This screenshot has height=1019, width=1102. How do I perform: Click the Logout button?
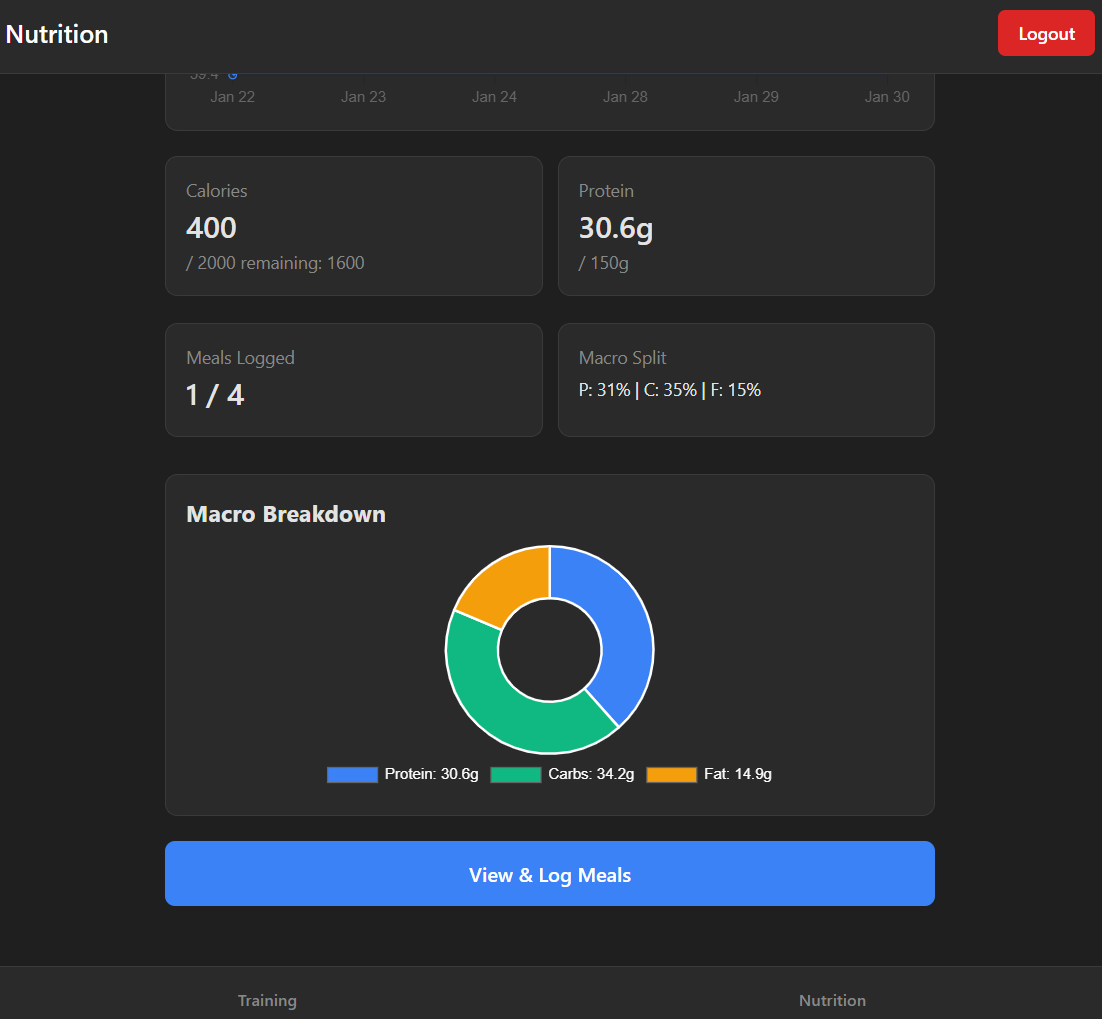click(1045, 32)
